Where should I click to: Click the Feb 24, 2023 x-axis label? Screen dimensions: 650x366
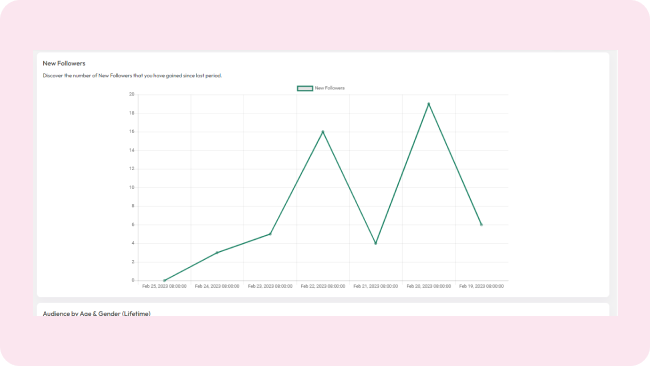click(217, 286)
